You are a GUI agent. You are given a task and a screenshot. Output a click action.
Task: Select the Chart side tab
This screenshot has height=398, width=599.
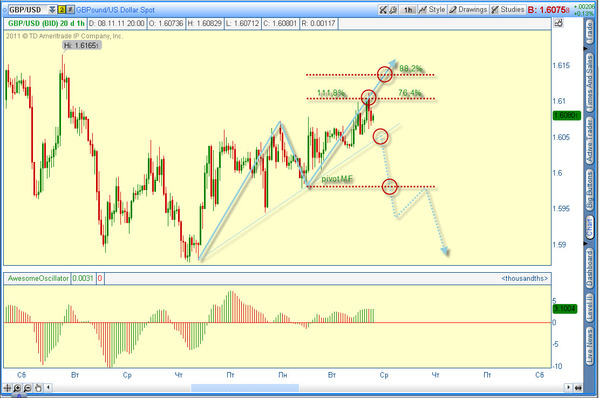589,227
